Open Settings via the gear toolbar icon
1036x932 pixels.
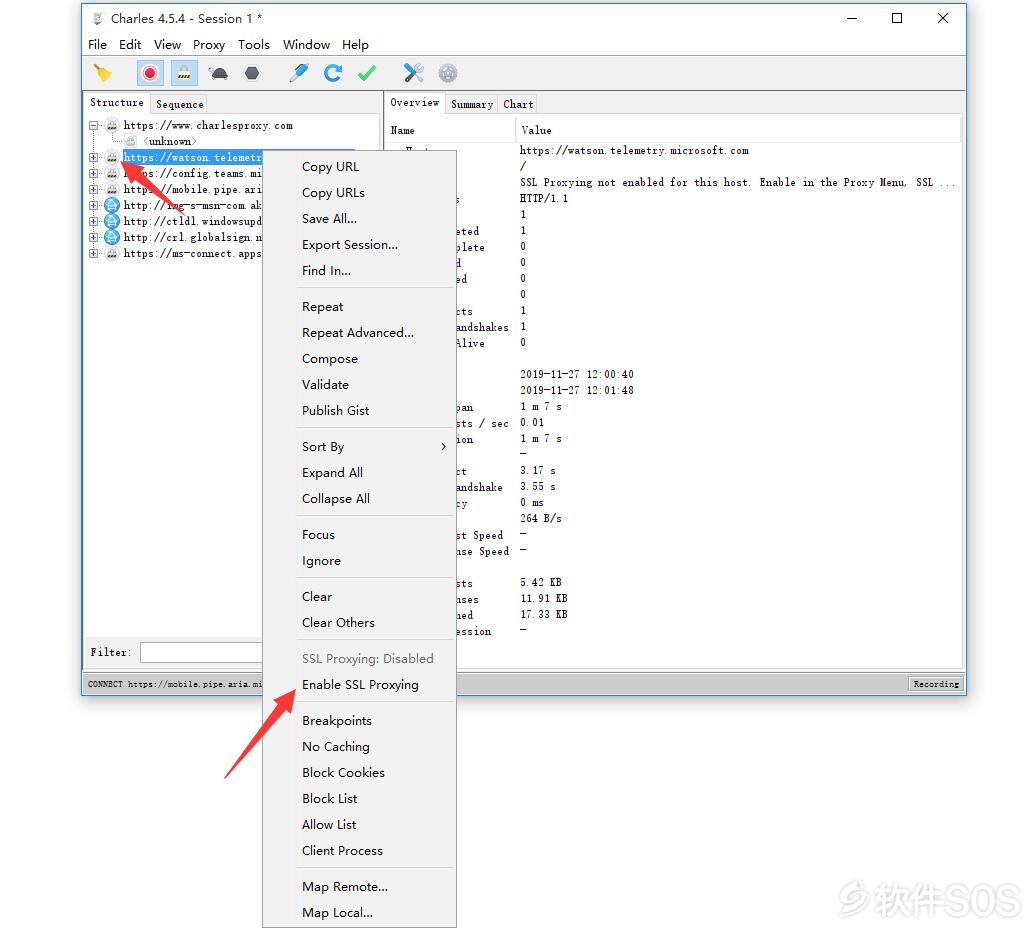pyautogui.click(x=448, y=73)
